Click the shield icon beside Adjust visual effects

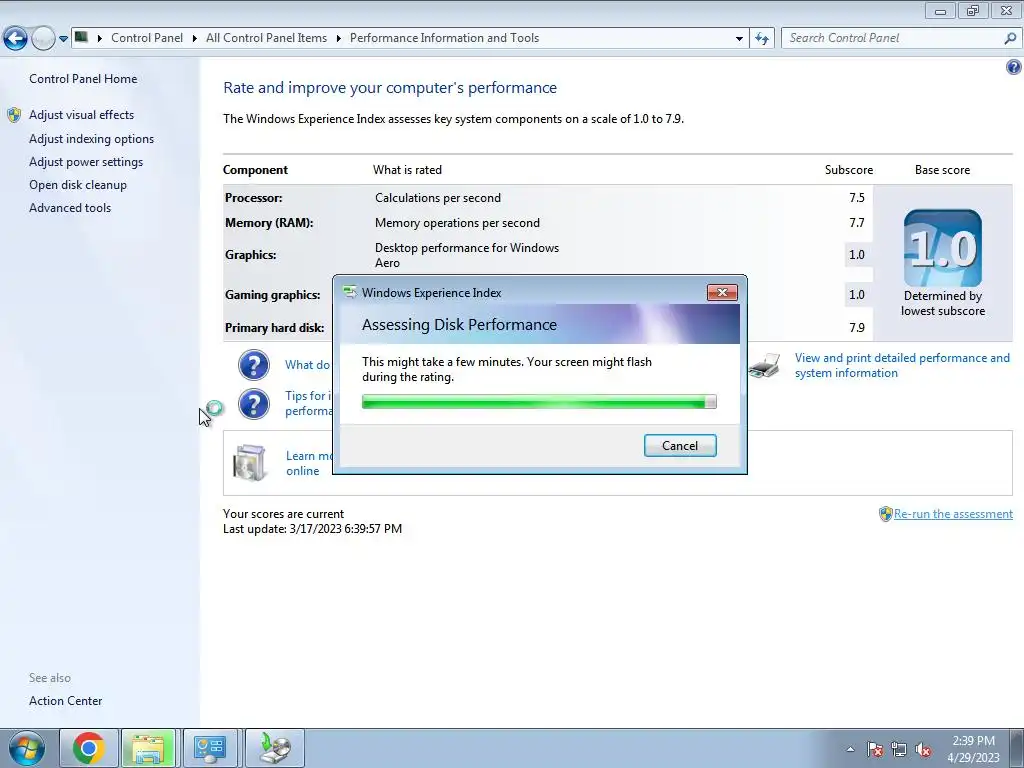point(14,115)
